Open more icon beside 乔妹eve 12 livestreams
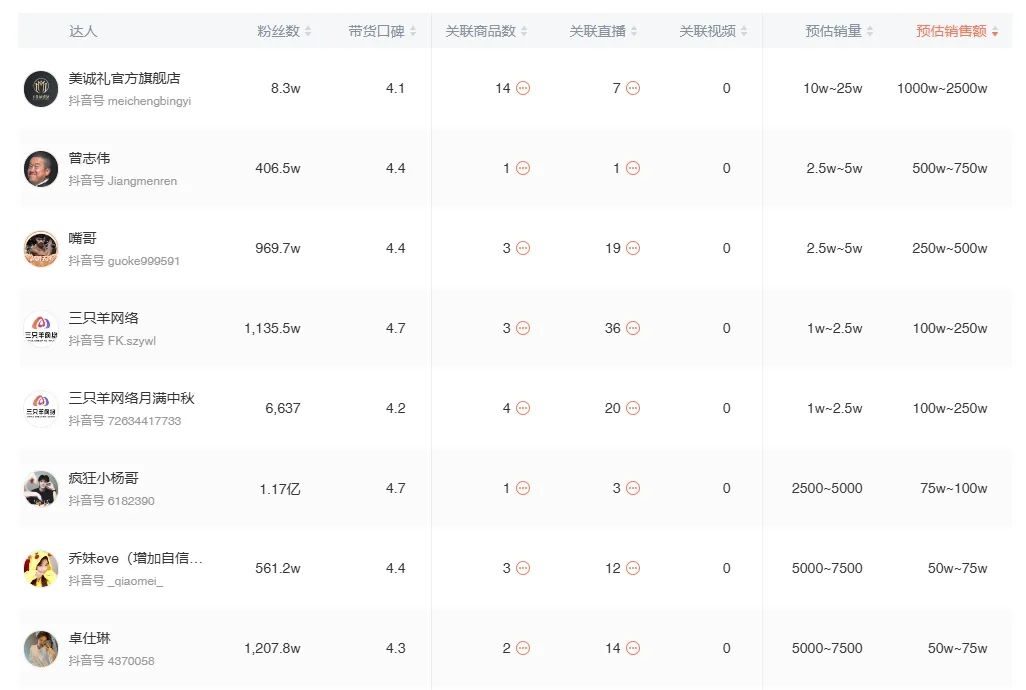The width and height of the screenshot is (1026, 690). coord(632,568)
